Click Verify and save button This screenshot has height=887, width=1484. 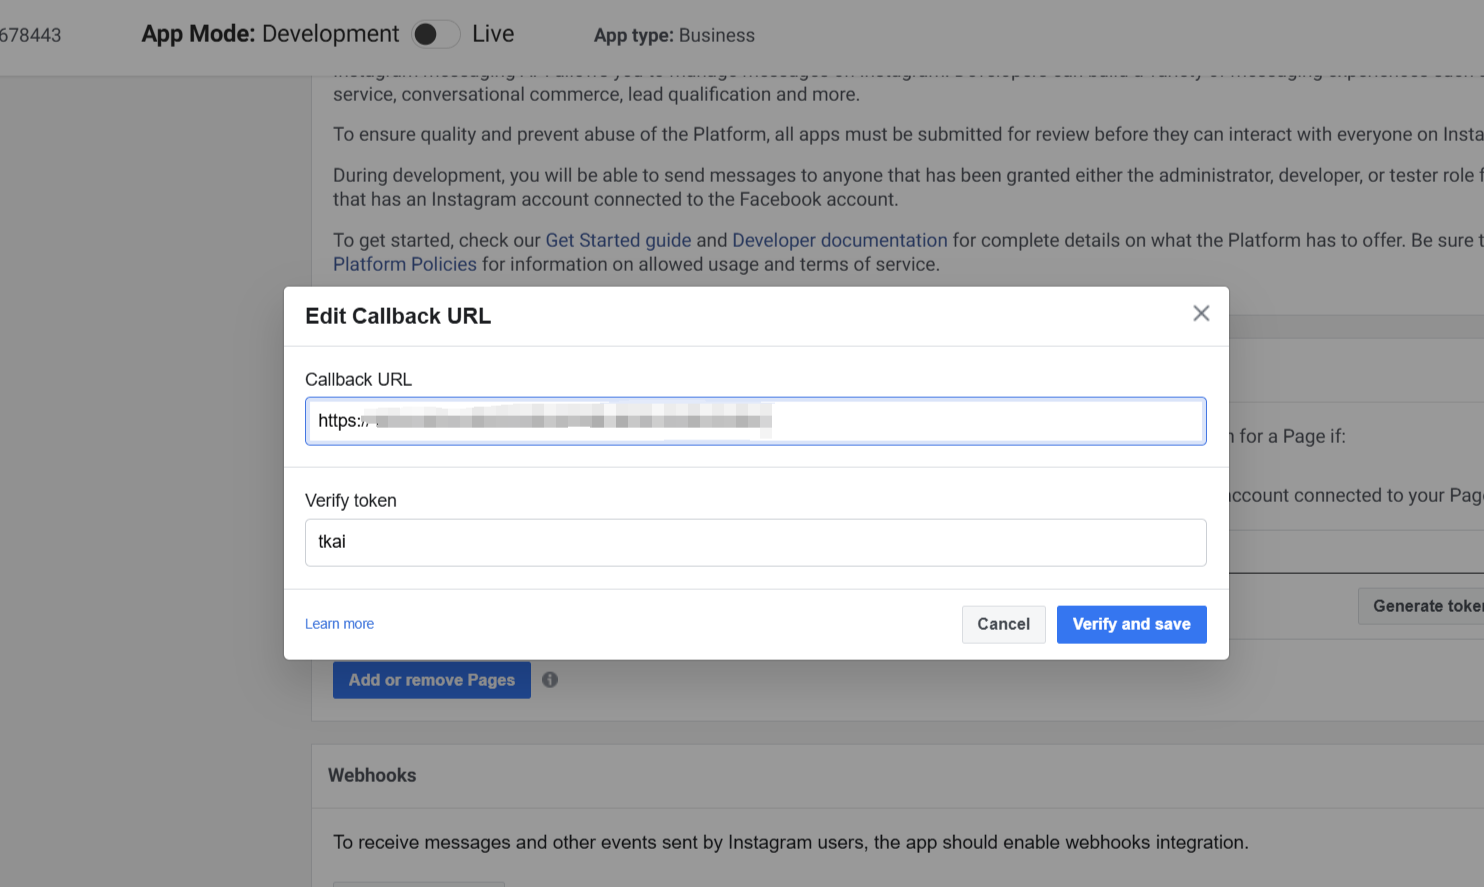click(x=1131, y=624)
